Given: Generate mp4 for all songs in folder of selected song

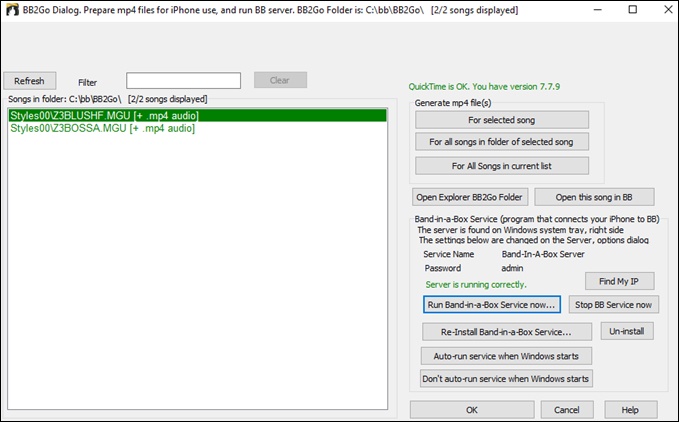Looking at the screenshot, I should point(502,142).
